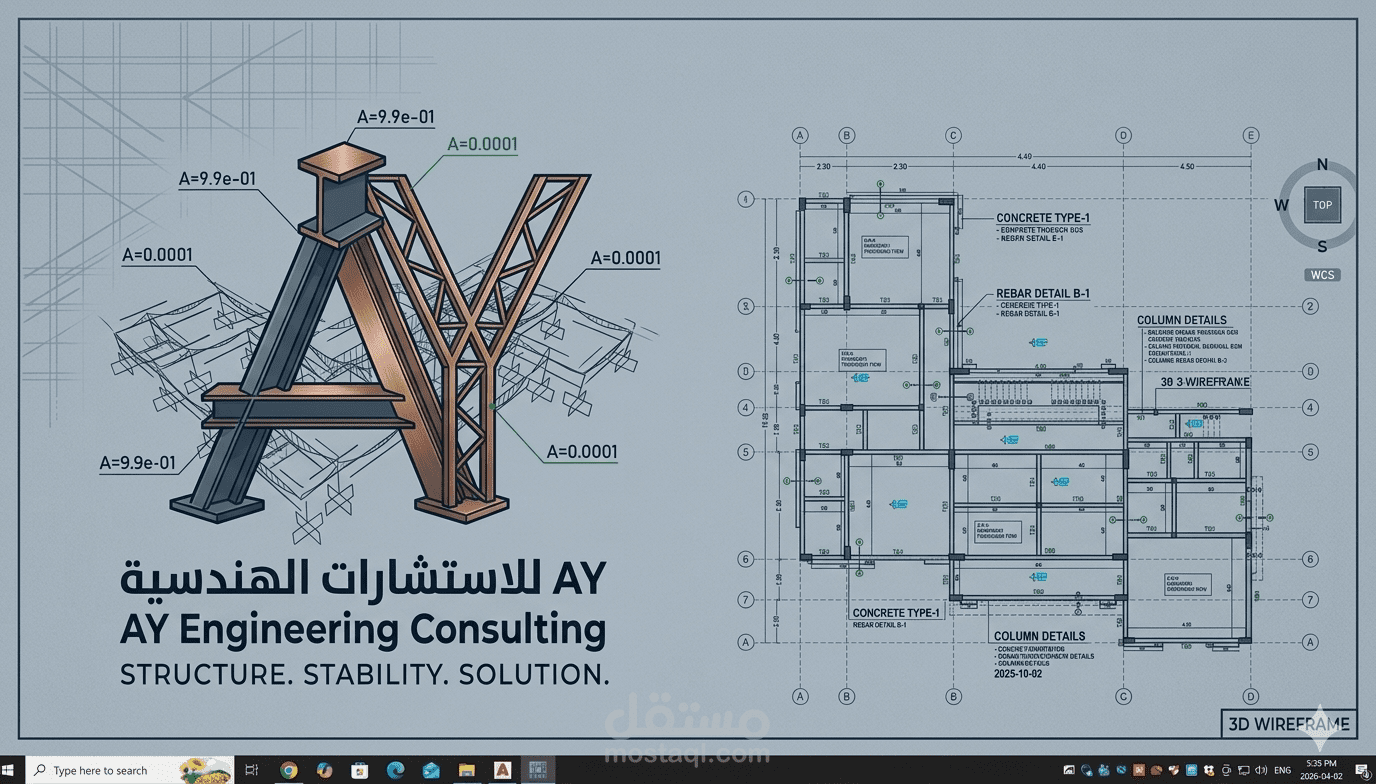
Task: Click the S compass label on ViewCube
Action: tap(1322, 247)
